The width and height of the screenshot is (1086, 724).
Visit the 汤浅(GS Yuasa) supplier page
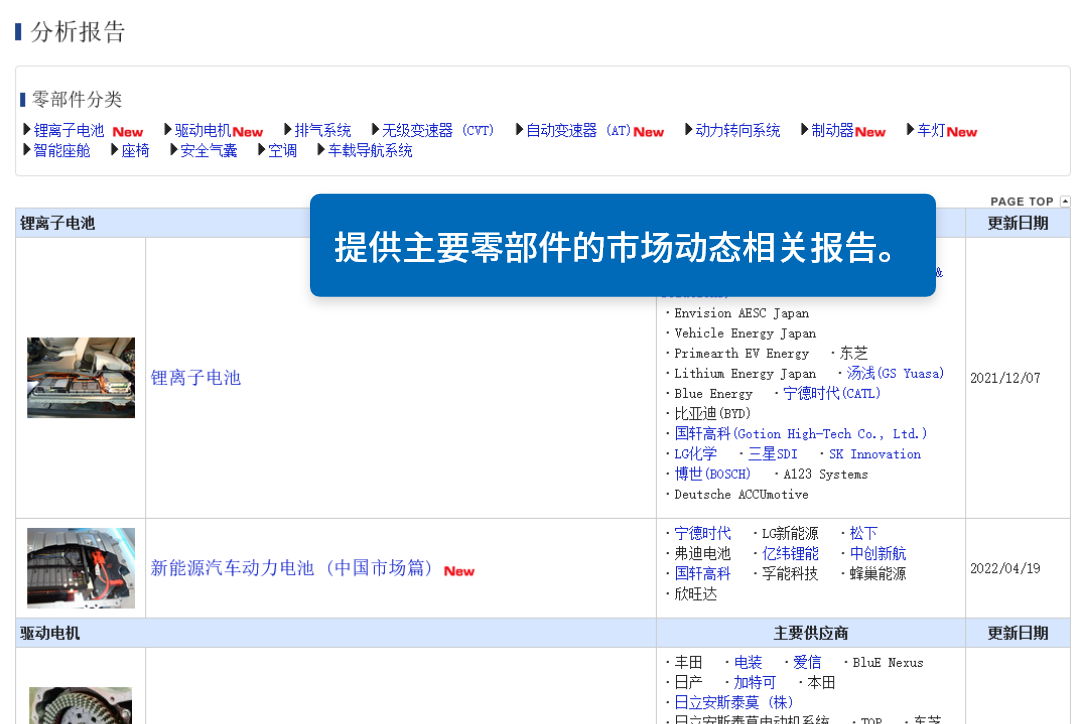point(895,373)
